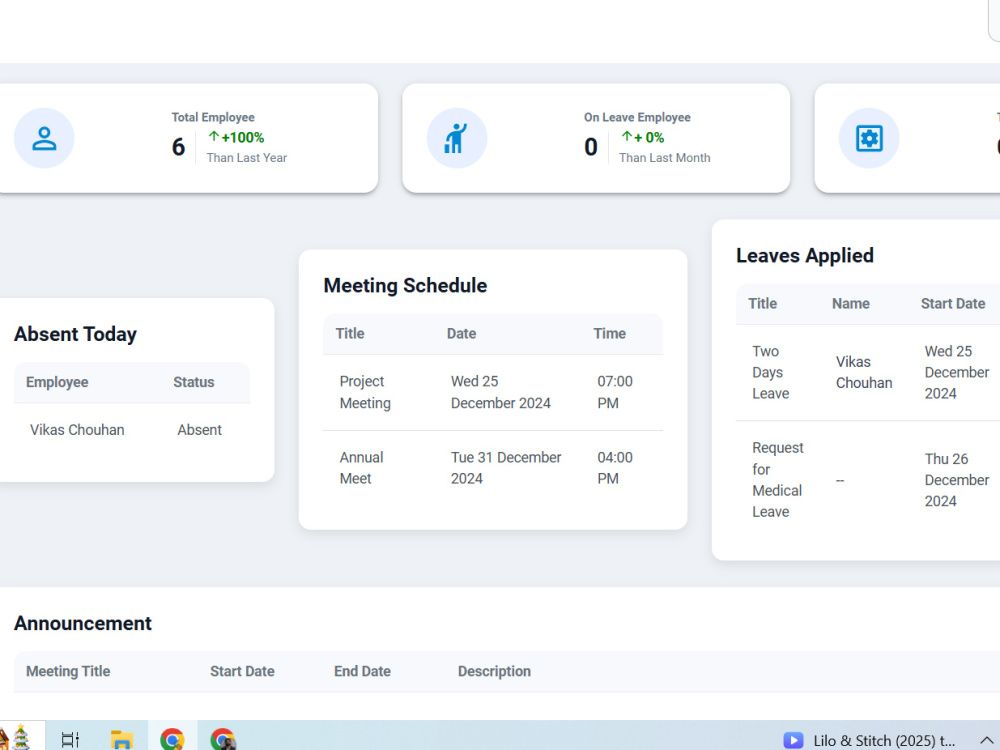The width and height of the screenshot is (1000, 750).
Task: Click the Total Employee count 6
Action: [x=179, y=147]
